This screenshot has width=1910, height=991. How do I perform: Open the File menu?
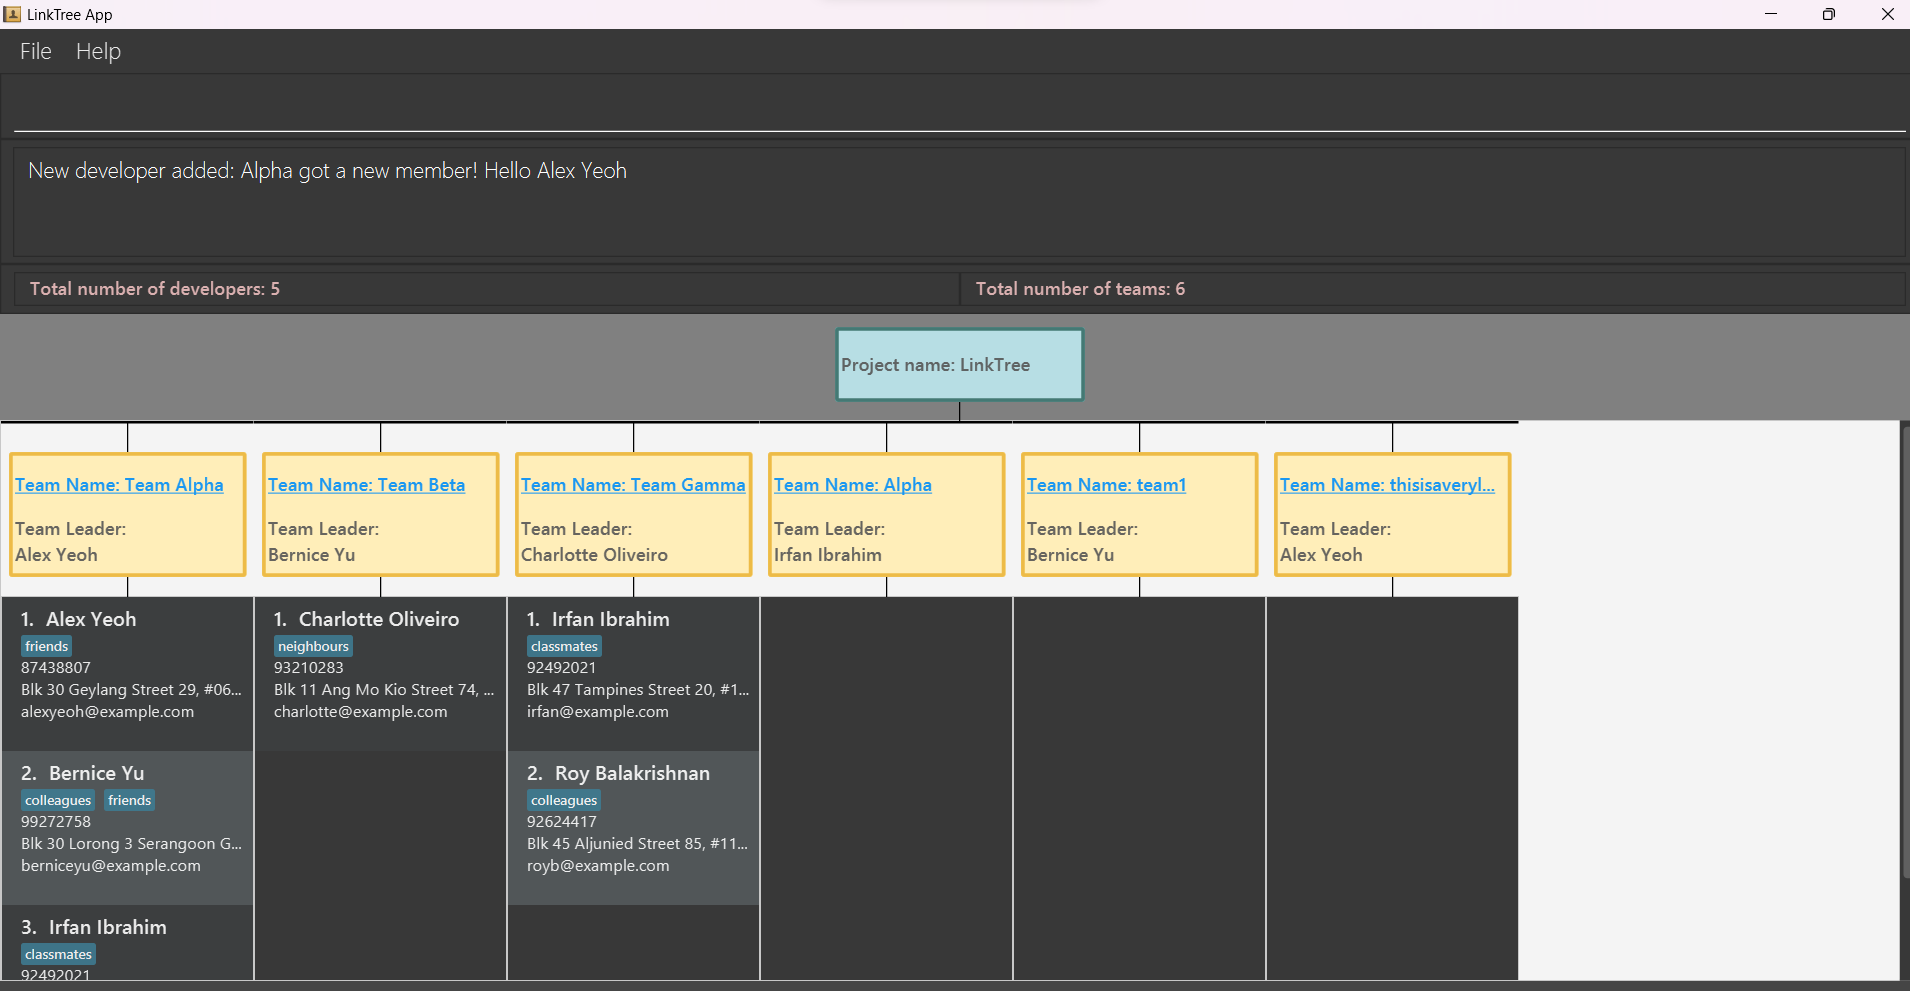pos(35,51)
